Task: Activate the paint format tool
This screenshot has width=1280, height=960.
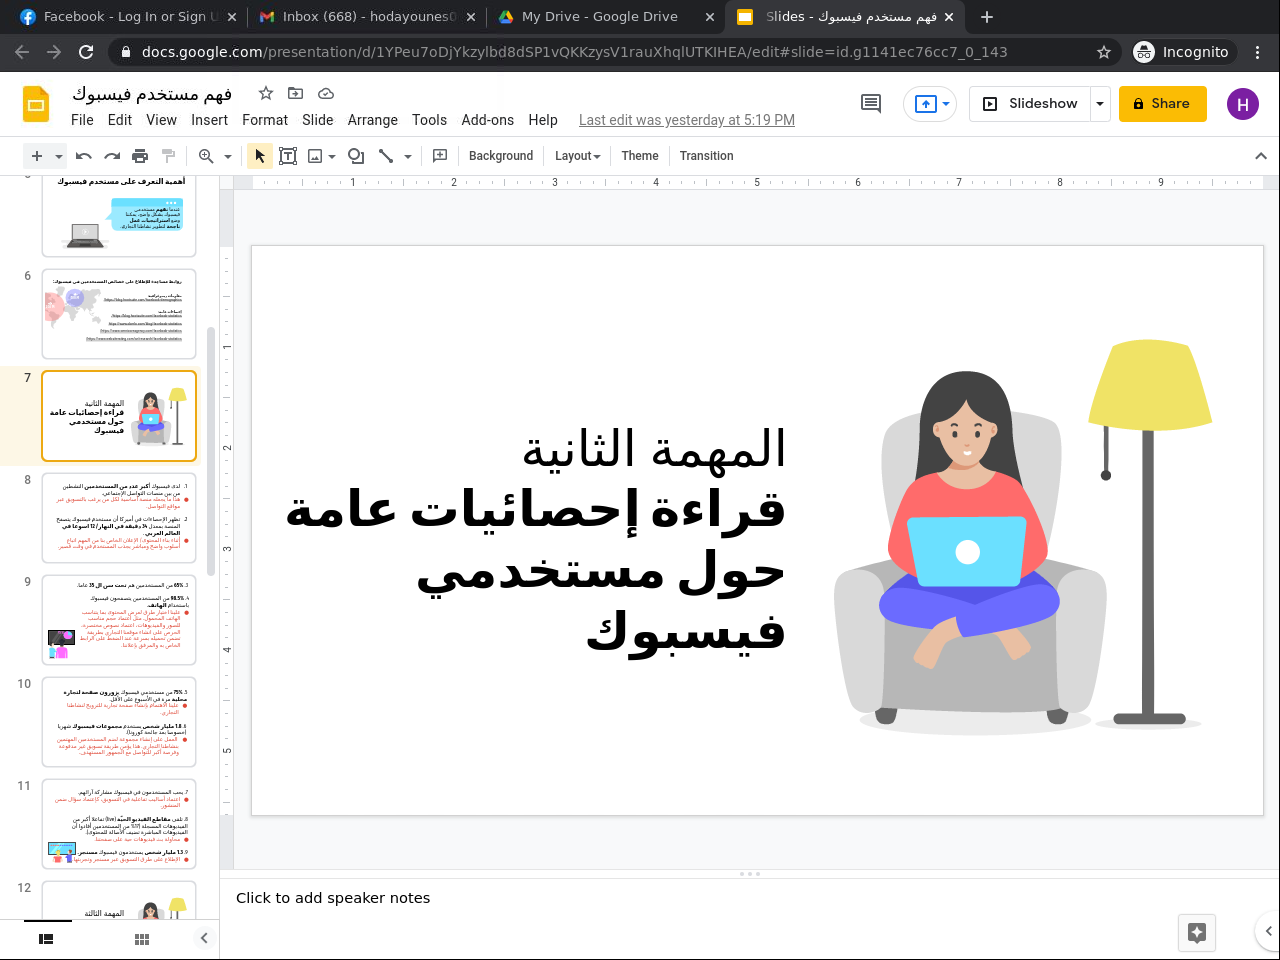Action: tap(168, 156)
